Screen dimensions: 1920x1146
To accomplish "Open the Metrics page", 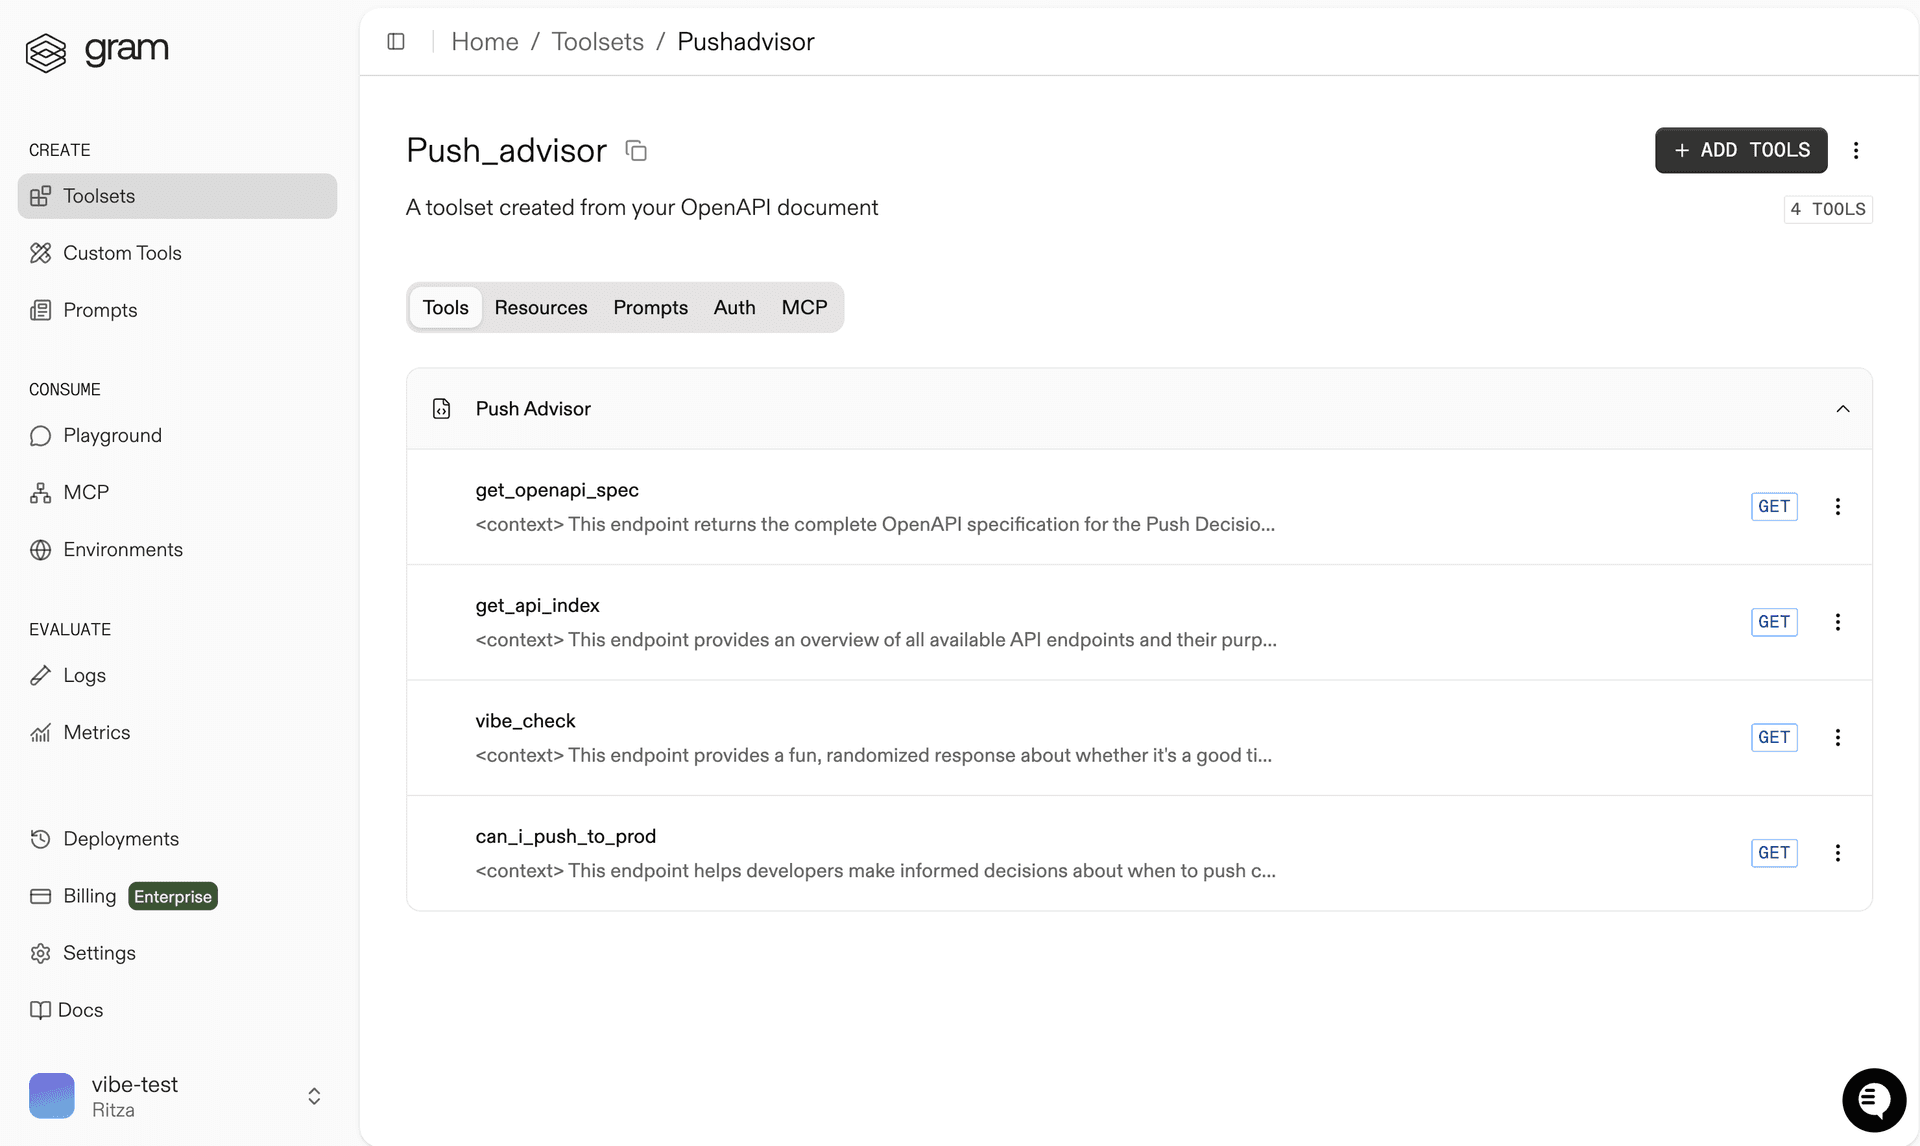I will tap(97, 732).
